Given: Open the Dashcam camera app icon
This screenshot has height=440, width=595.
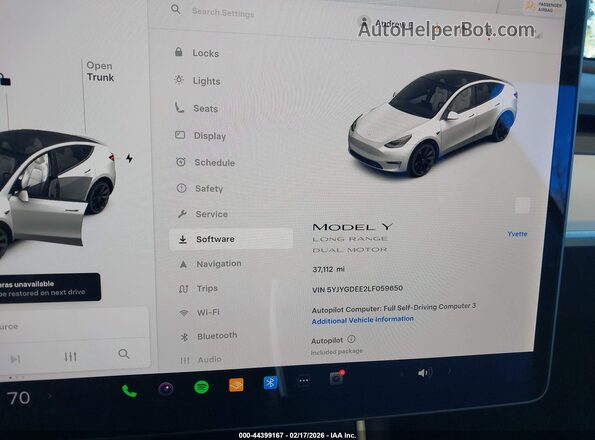Looking at the screenshot, I should click(166, 389).
